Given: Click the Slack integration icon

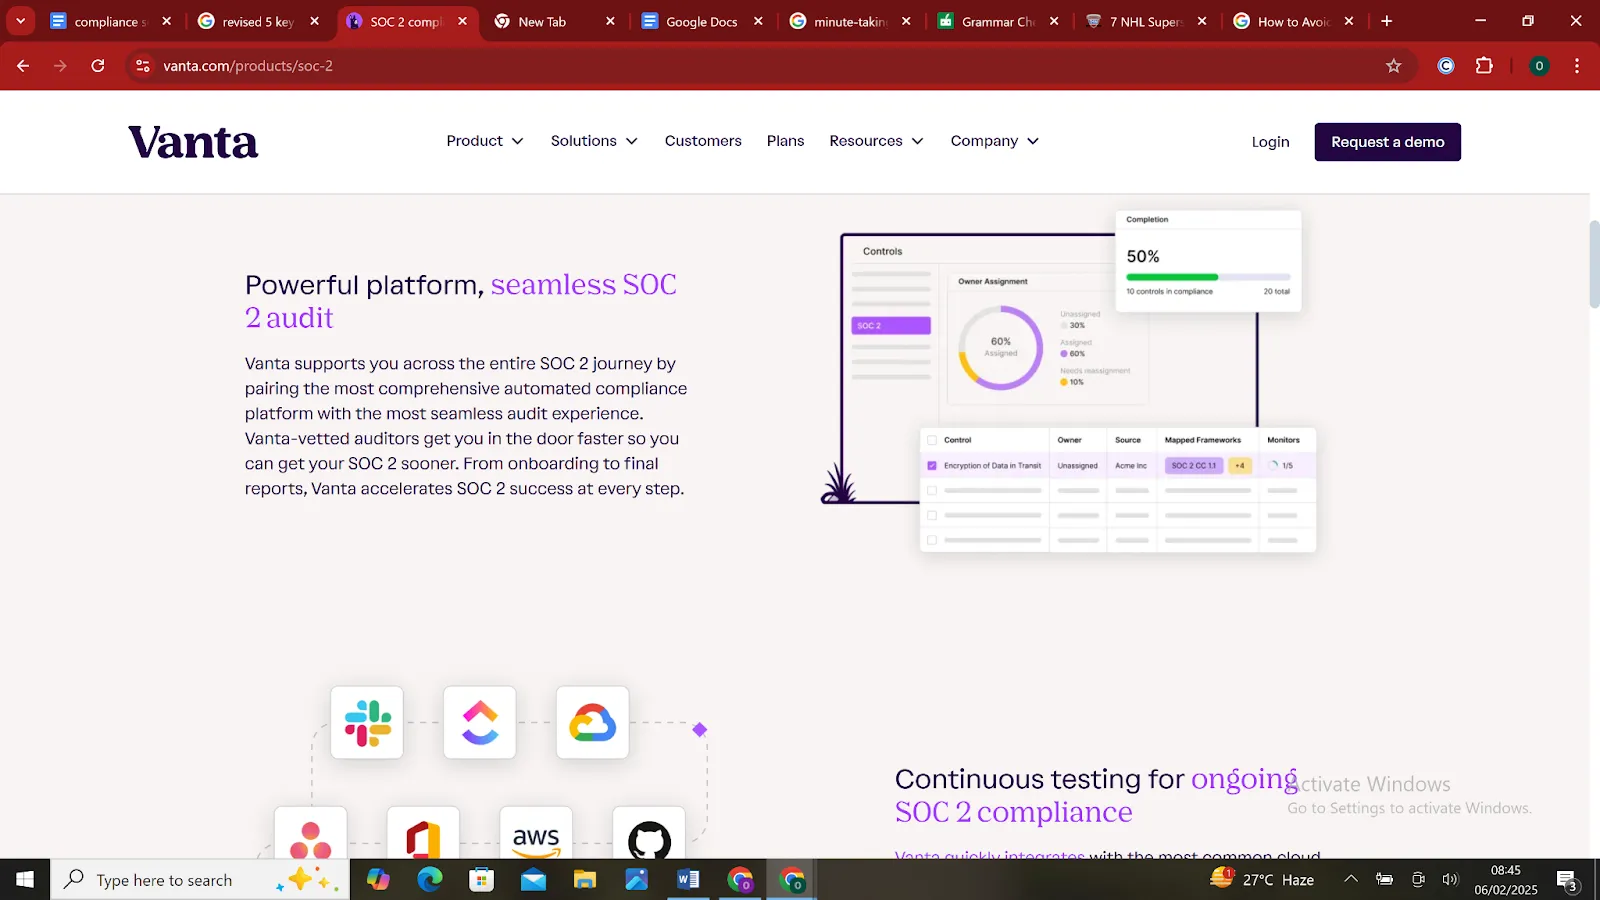Looking at the screenshot, I should 367,723.
